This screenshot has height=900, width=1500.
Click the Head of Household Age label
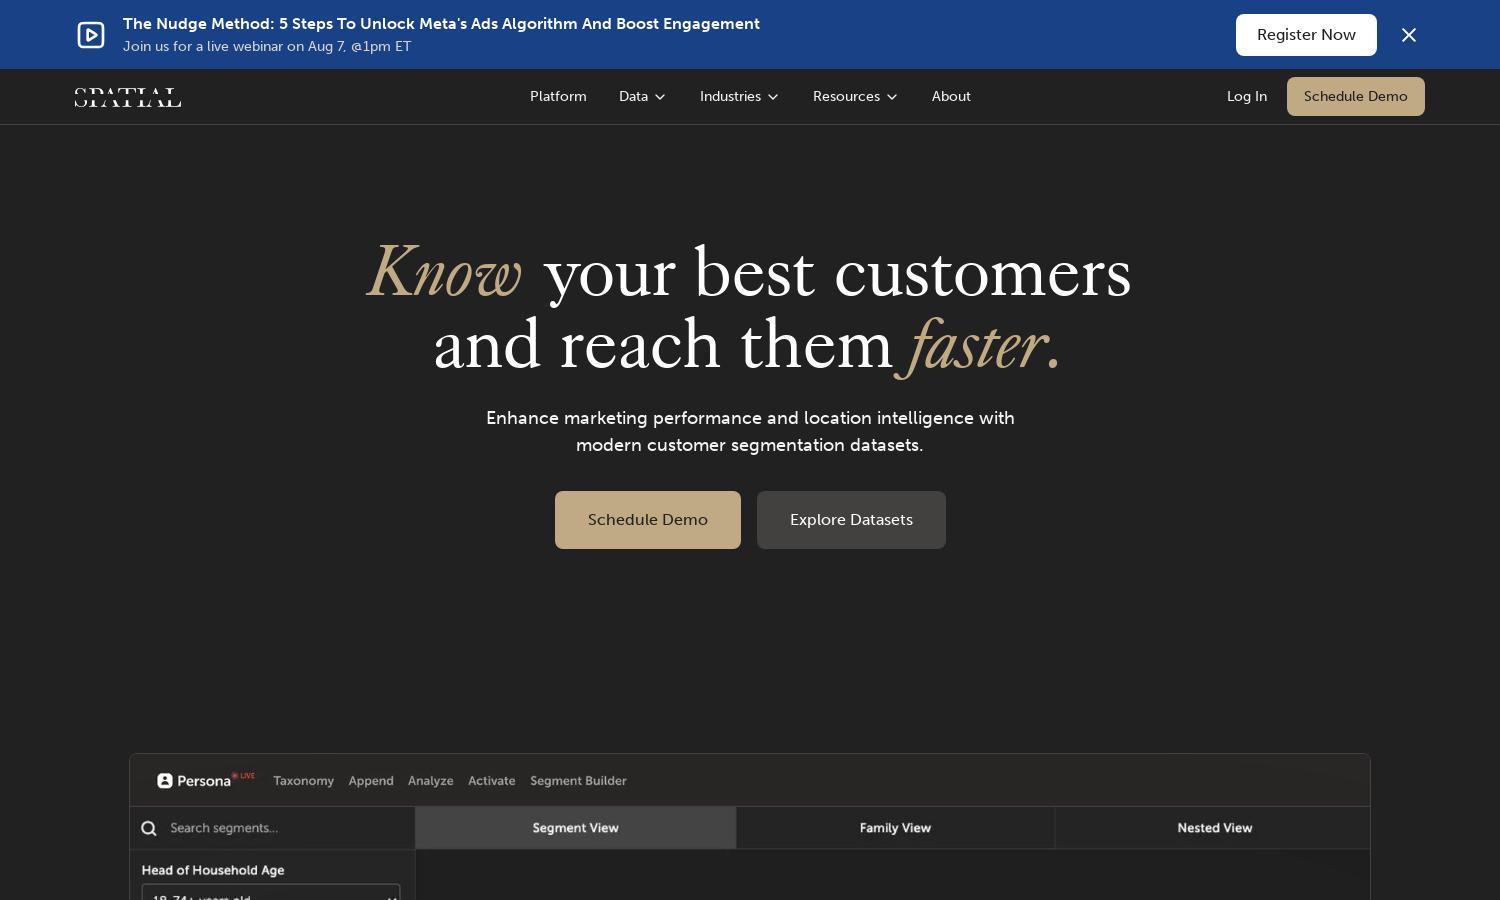213,870
